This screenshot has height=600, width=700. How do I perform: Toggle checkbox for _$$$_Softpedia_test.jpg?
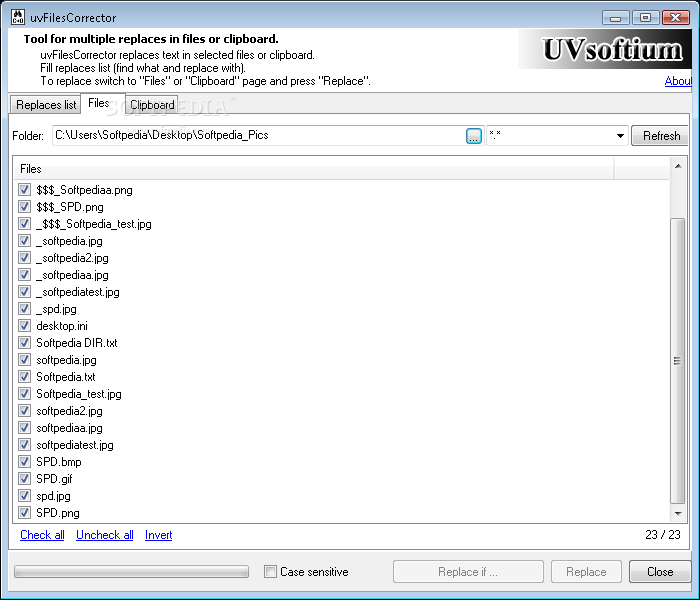(x=25, y=224)
